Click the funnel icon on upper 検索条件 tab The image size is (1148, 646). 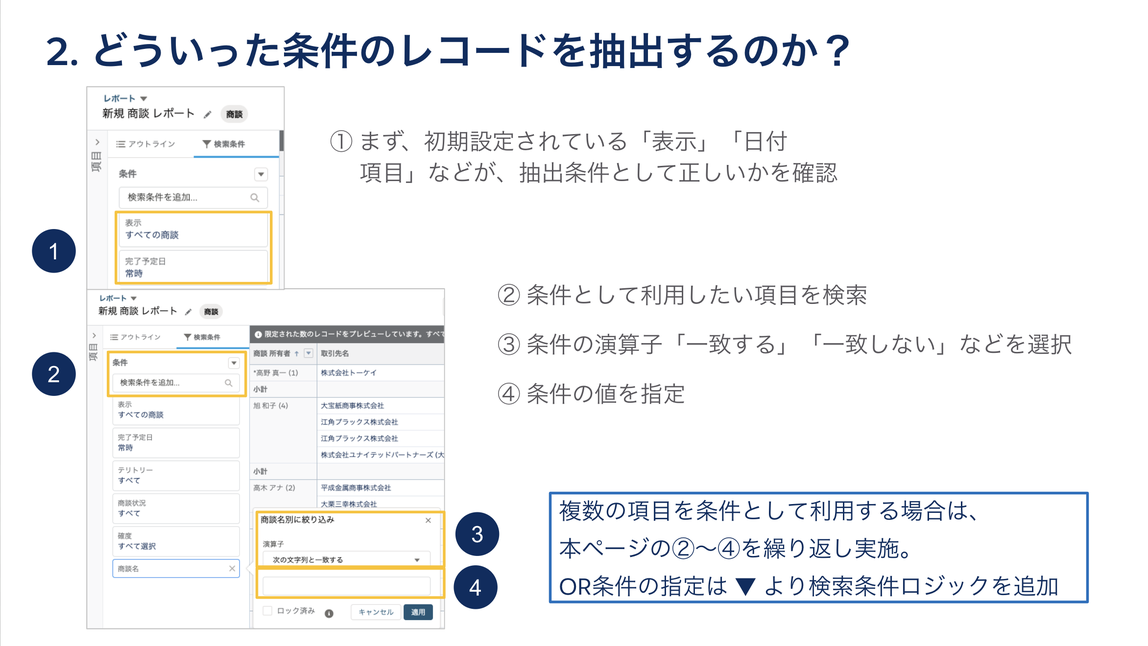pyautogui.click(x=206, y=144)
